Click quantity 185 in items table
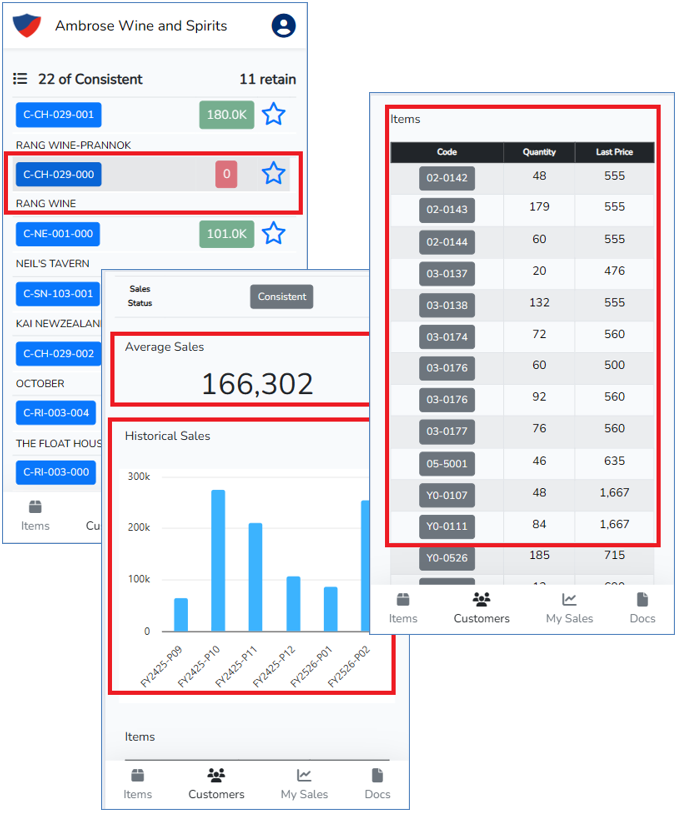This screenshot has height=813, width=677. (539, 555)
